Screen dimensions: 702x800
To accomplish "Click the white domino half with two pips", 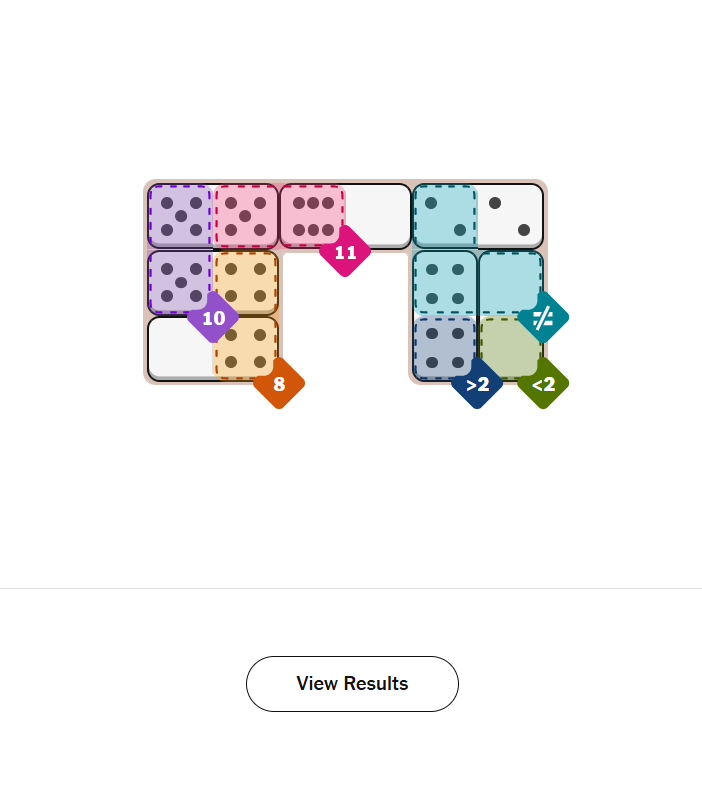I will pyautogui.click(x=510, y=216).
